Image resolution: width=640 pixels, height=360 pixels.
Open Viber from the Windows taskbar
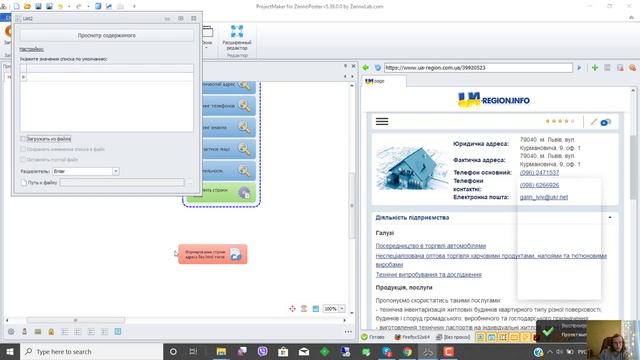coord(262,351)
